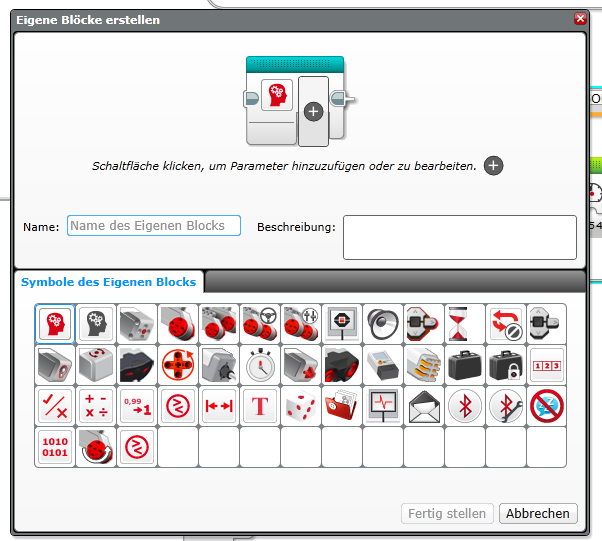
Task: Select the loop interrupt arrows icon
Action: point(505,324)
